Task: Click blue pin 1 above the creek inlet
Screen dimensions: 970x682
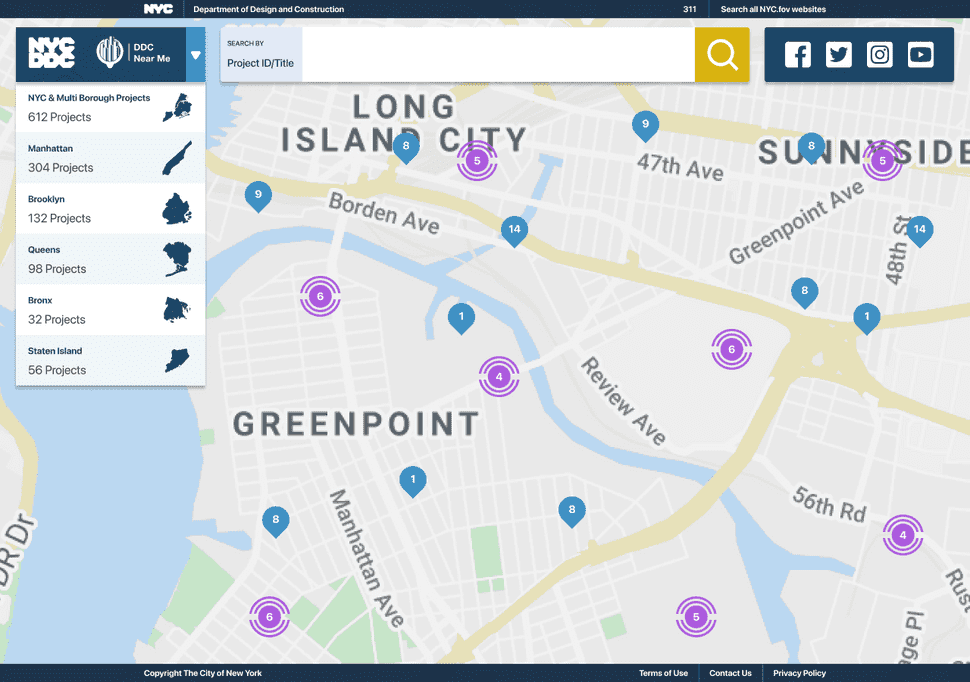Action: coord(461,318)
